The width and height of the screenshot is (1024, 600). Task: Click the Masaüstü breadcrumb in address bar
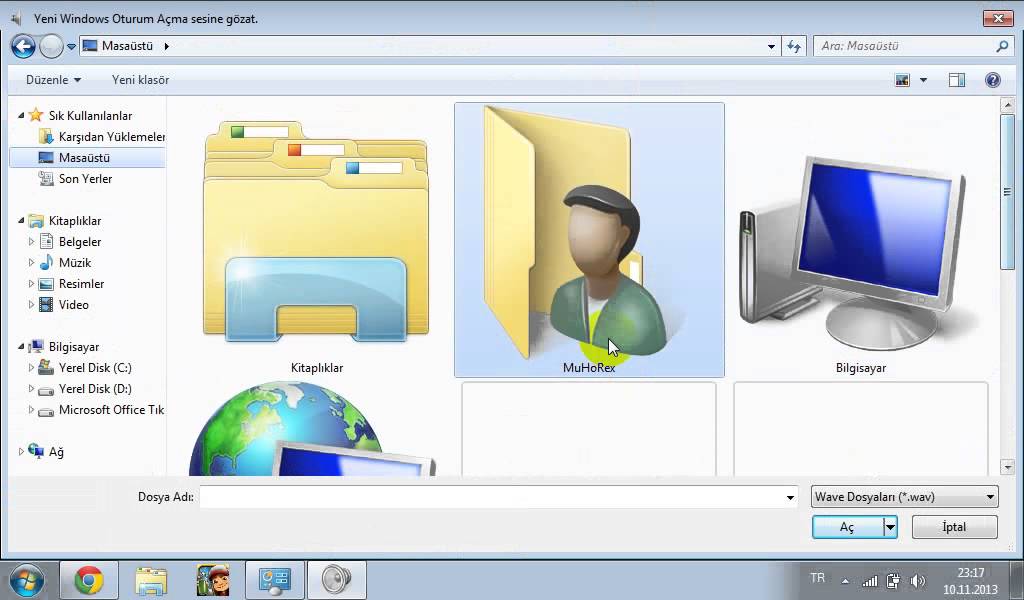[x=127, y=46]
